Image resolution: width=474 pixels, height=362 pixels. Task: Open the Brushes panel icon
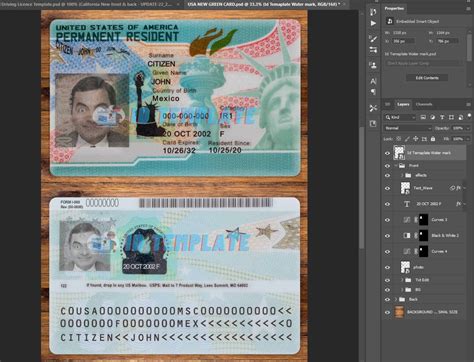pyautogui.click(x=373, y=39)
